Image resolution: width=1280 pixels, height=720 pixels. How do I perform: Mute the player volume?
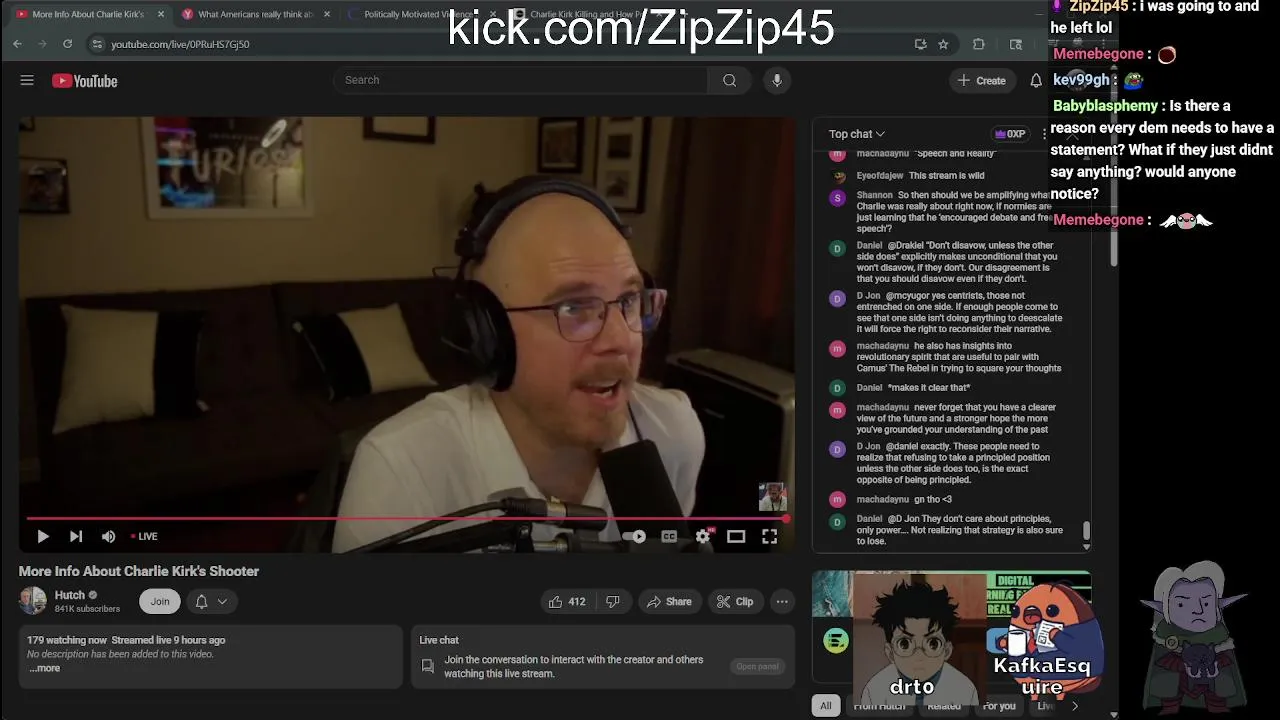pos(108,536)
